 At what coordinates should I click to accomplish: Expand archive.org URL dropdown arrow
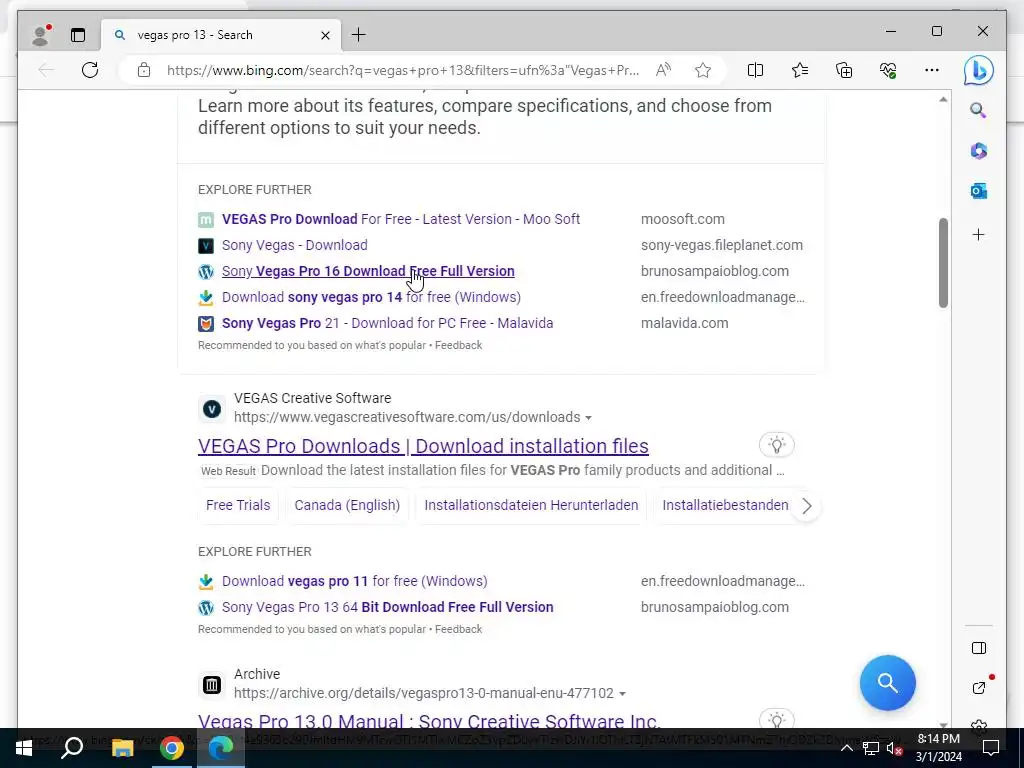tap(622, 694)
